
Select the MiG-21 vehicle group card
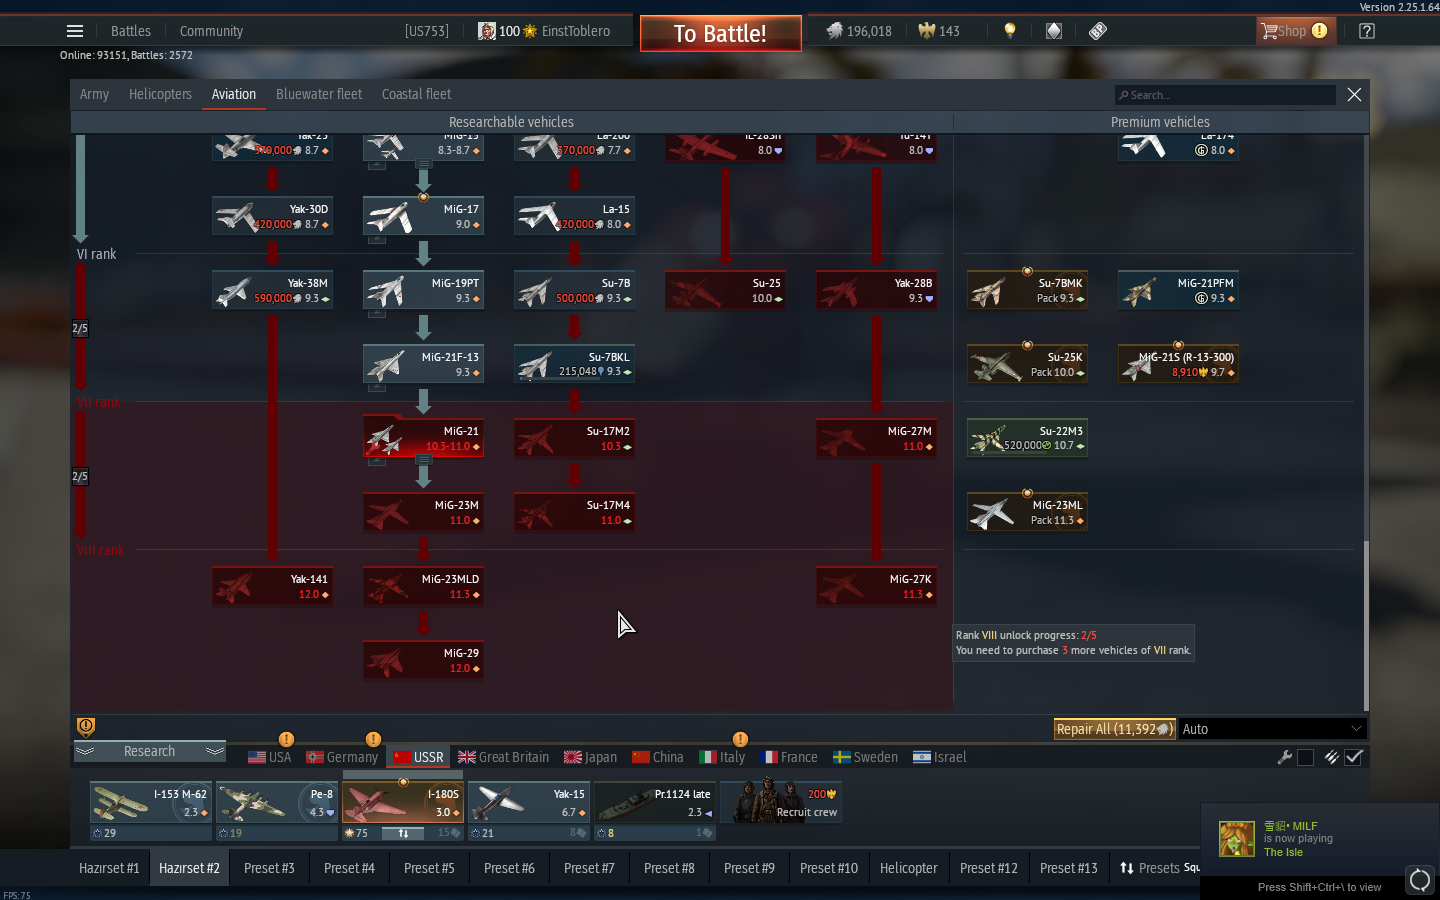[423, 438]
